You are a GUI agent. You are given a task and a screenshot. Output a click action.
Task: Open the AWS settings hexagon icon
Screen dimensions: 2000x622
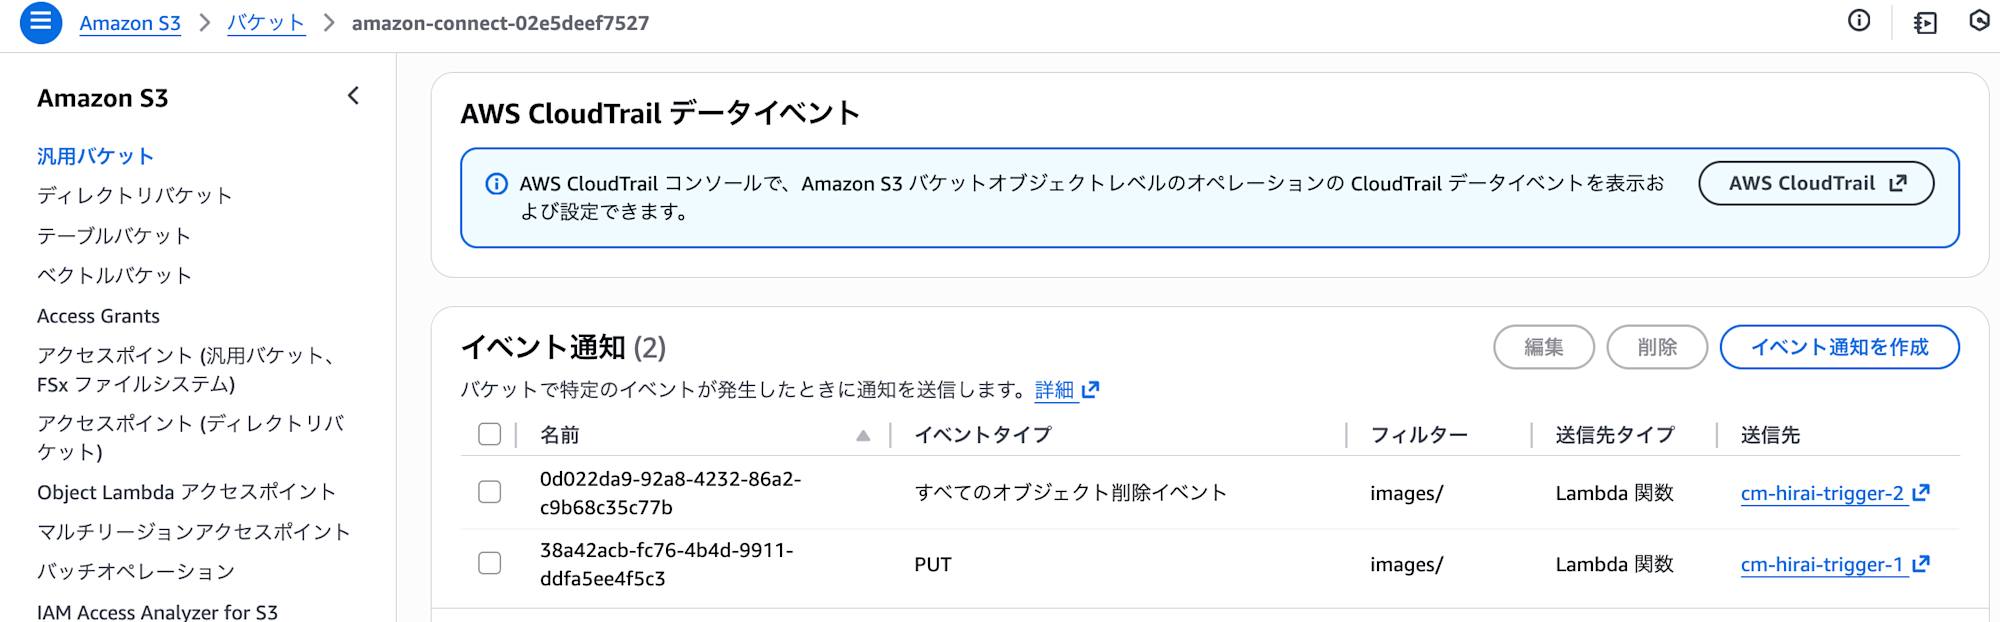(1981, 20)
